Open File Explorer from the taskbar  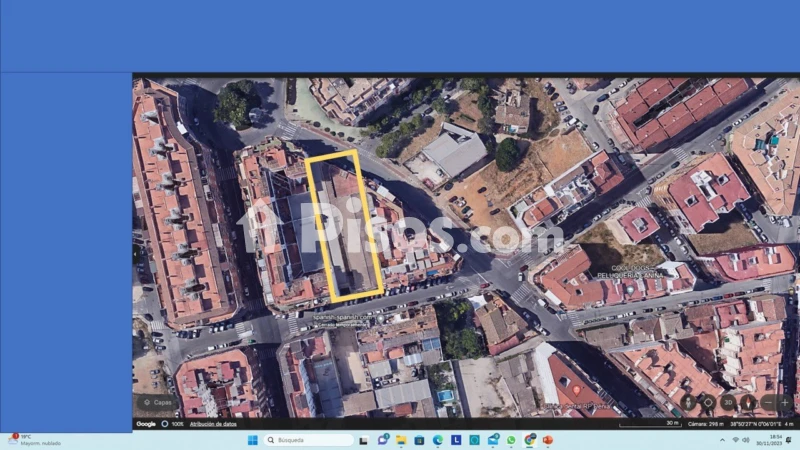401,440
